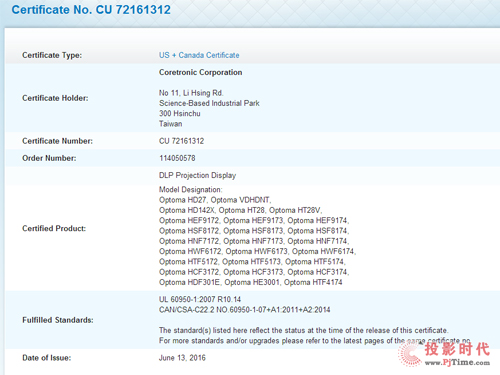Select the line starting with Optoma HSF8172
500x375 pixels.
click(254, 231)
